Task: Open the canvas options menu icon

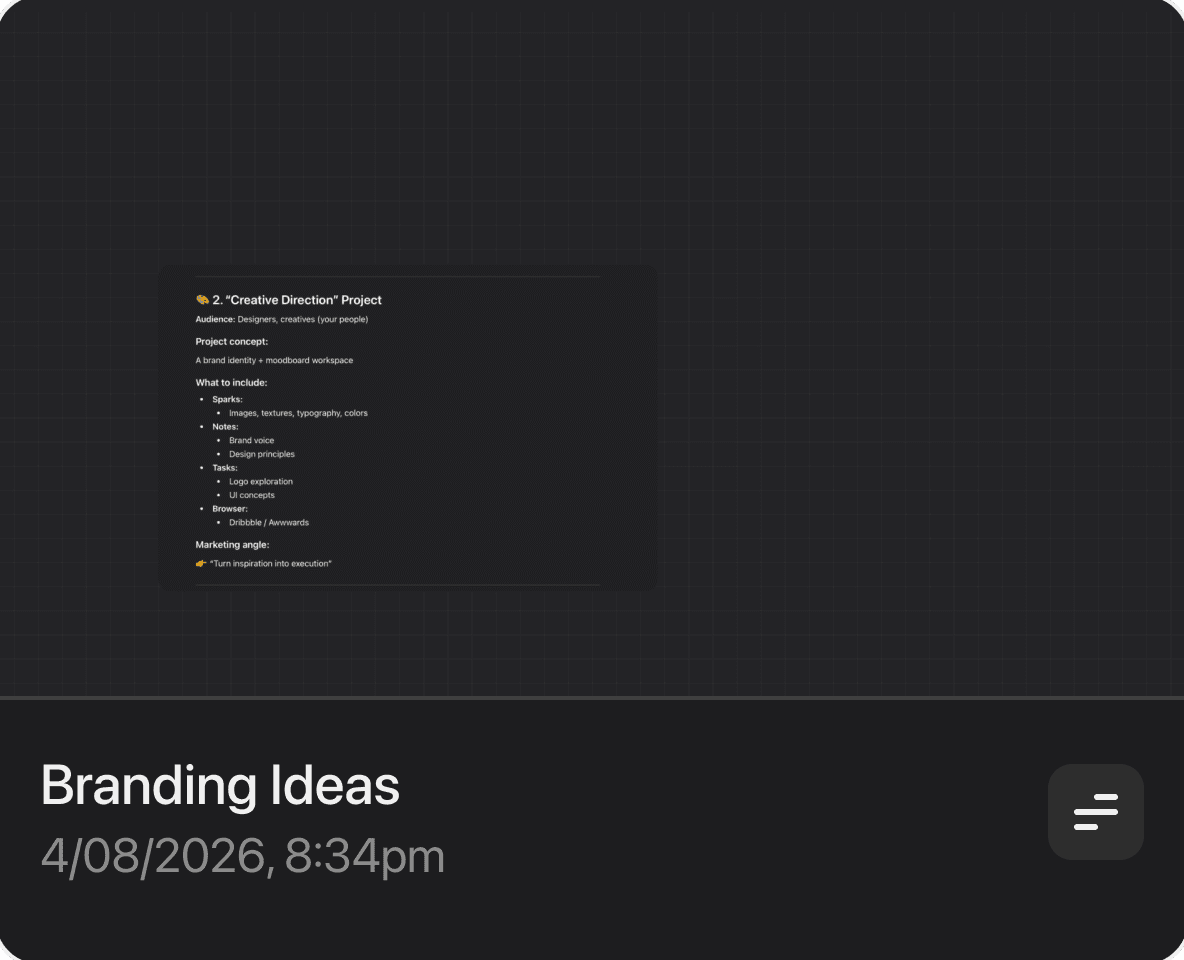Action: coord(1095,811)
